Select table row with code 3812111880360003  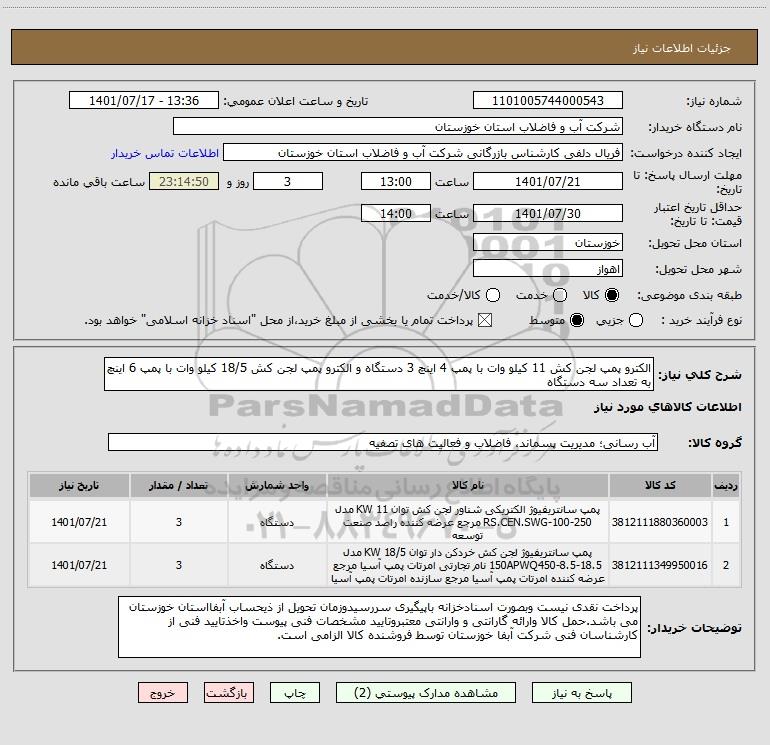coord(385,522)
